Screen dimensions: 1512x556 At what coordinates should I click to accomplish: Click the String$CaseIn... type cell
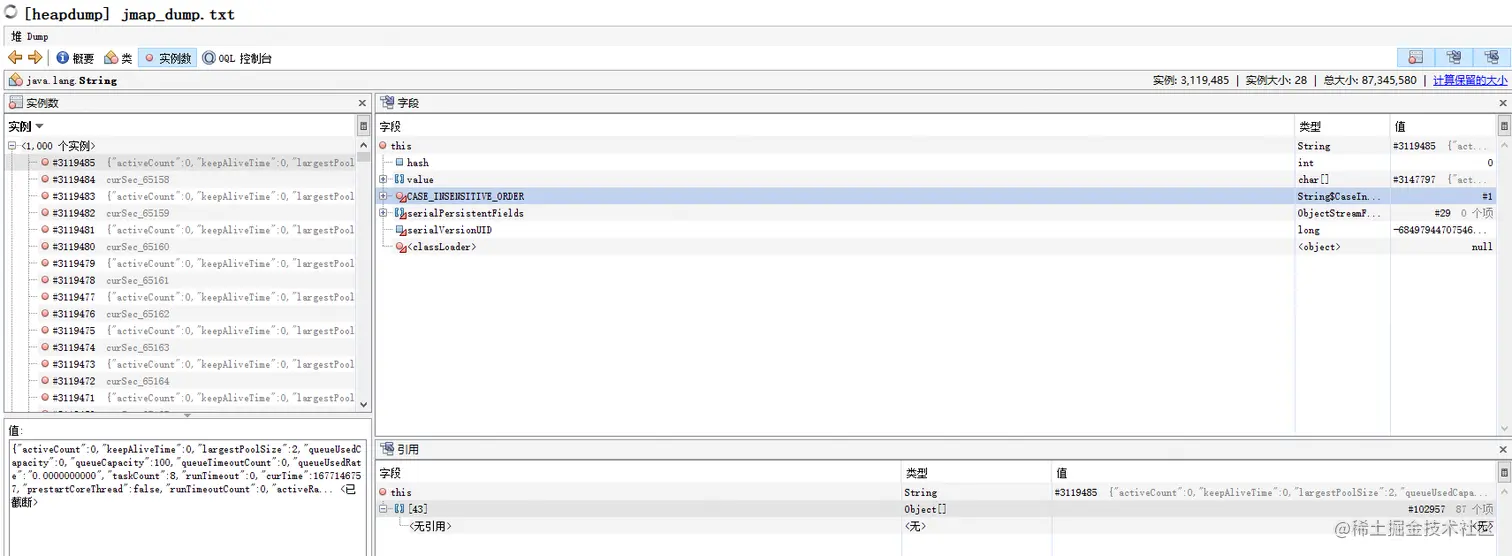click(1340, 196)
